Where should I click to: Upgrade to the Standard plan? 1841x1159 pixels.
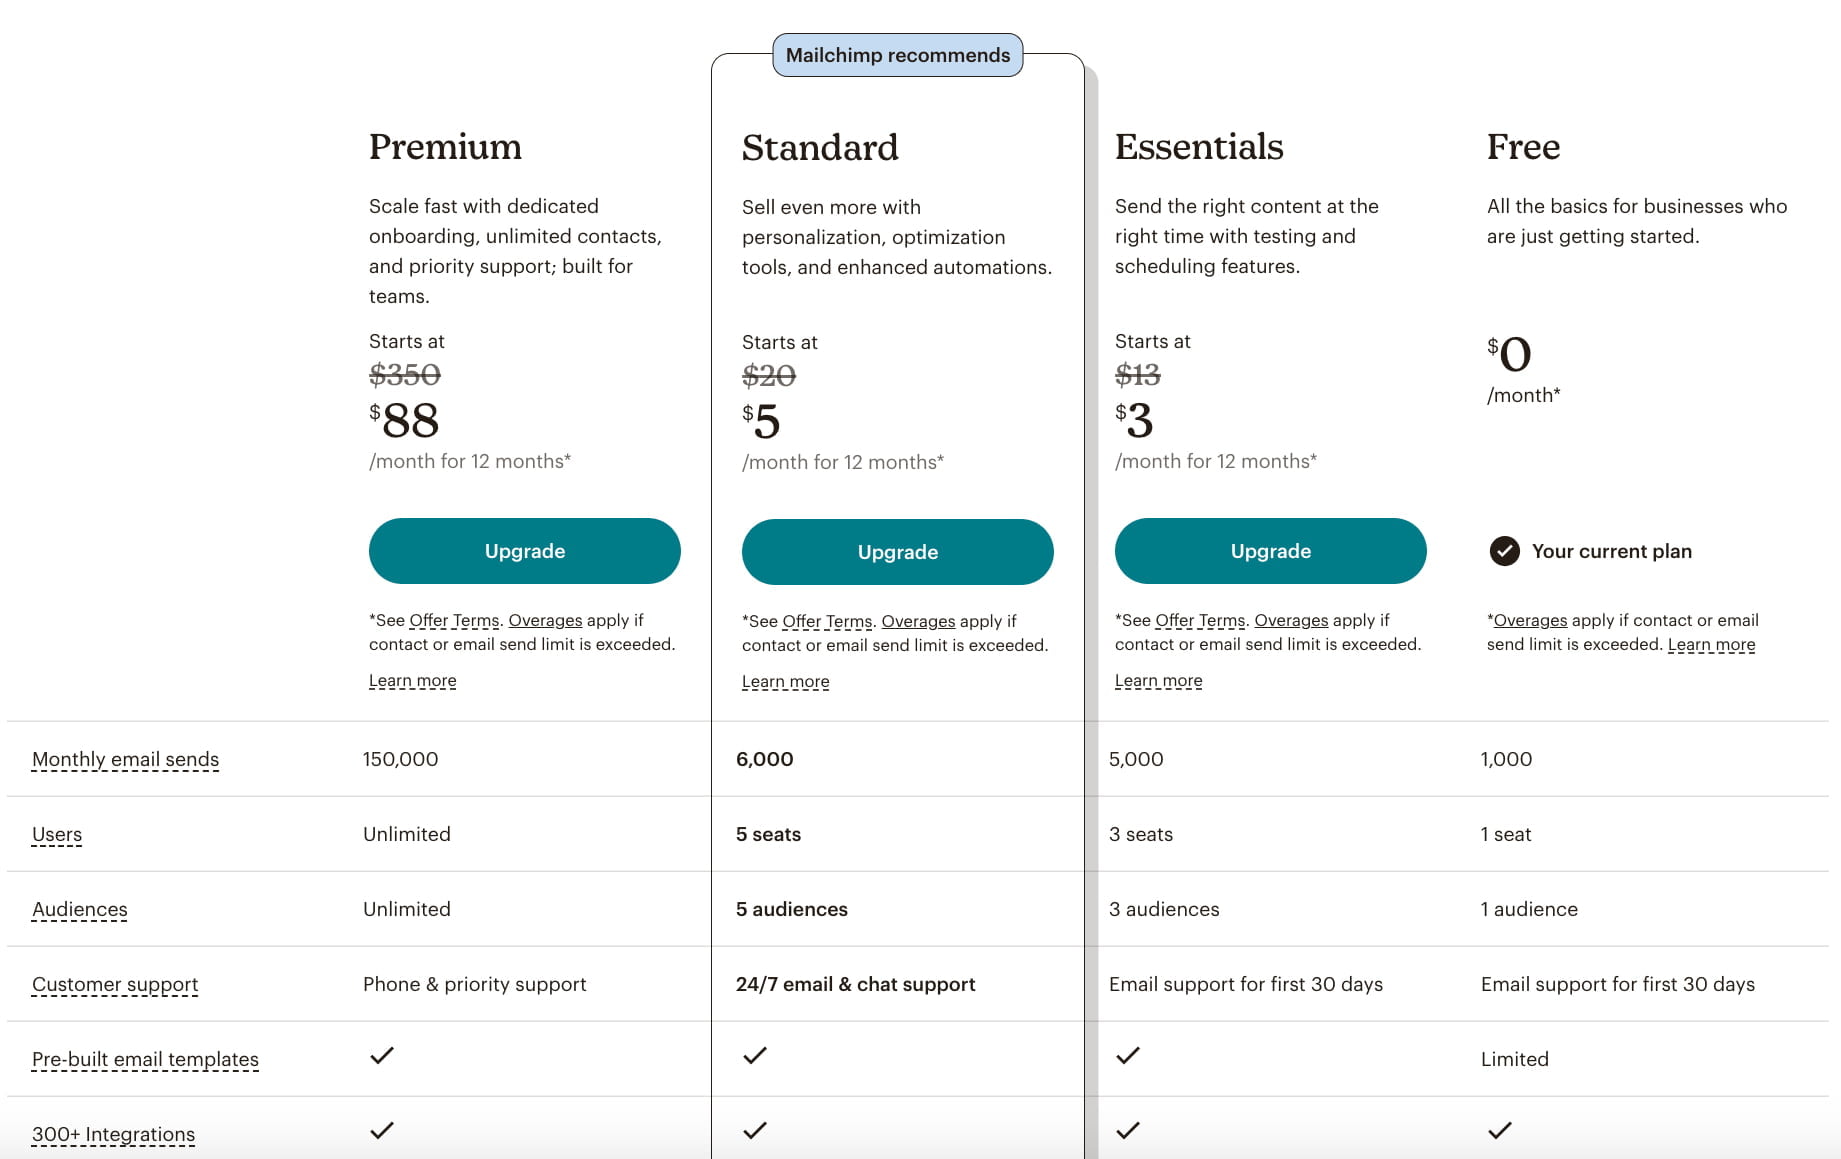click(896, 551)
